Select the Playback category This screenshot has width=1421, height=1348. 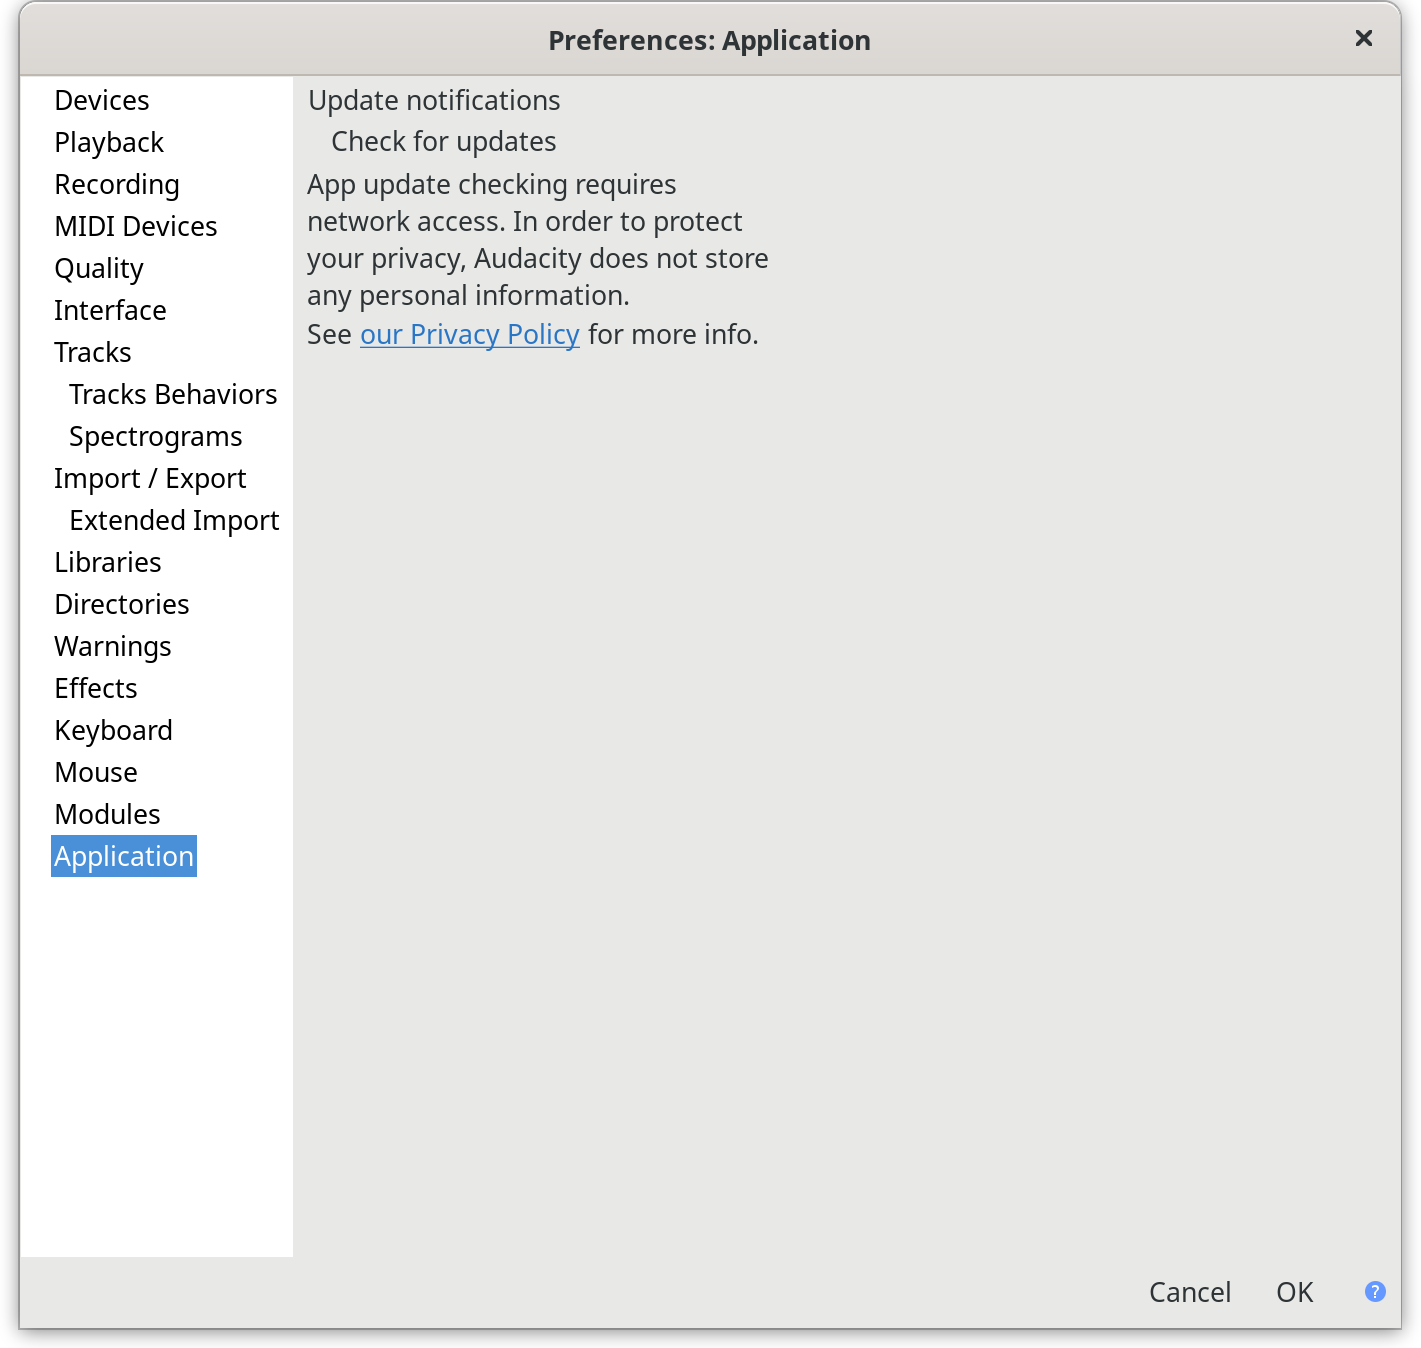coord(108,142)
